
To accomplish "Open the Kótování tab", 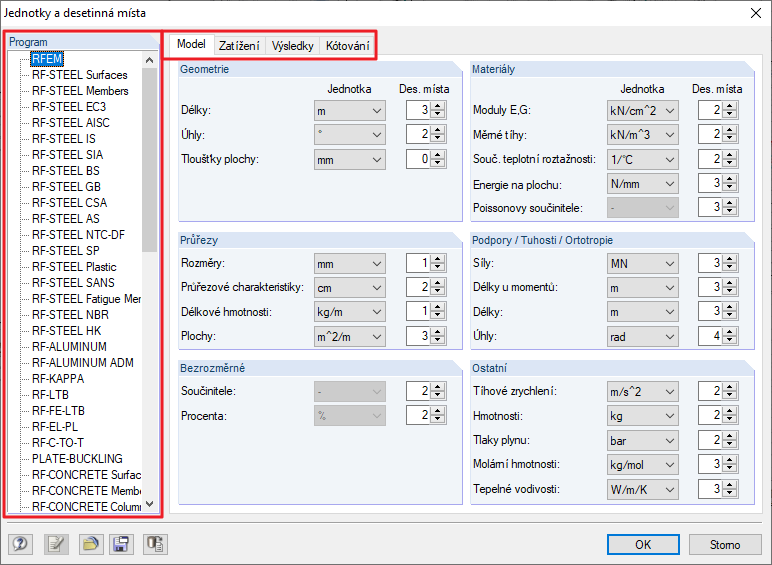I will [x=347, y=46].
